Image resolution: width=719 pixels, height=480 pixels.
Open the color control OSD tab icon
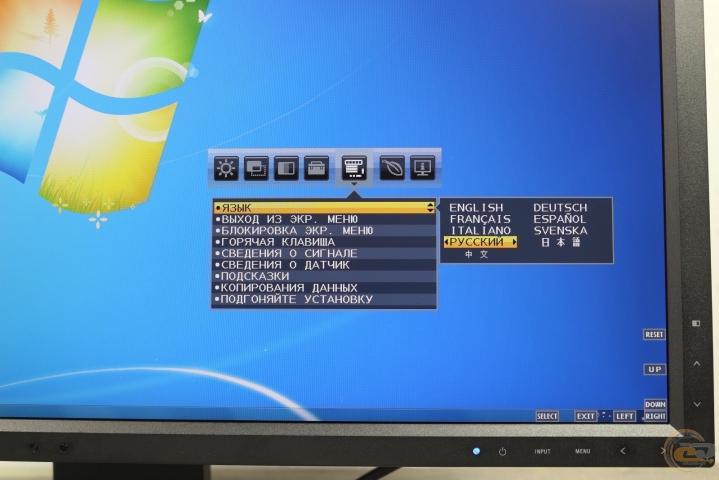287,168
